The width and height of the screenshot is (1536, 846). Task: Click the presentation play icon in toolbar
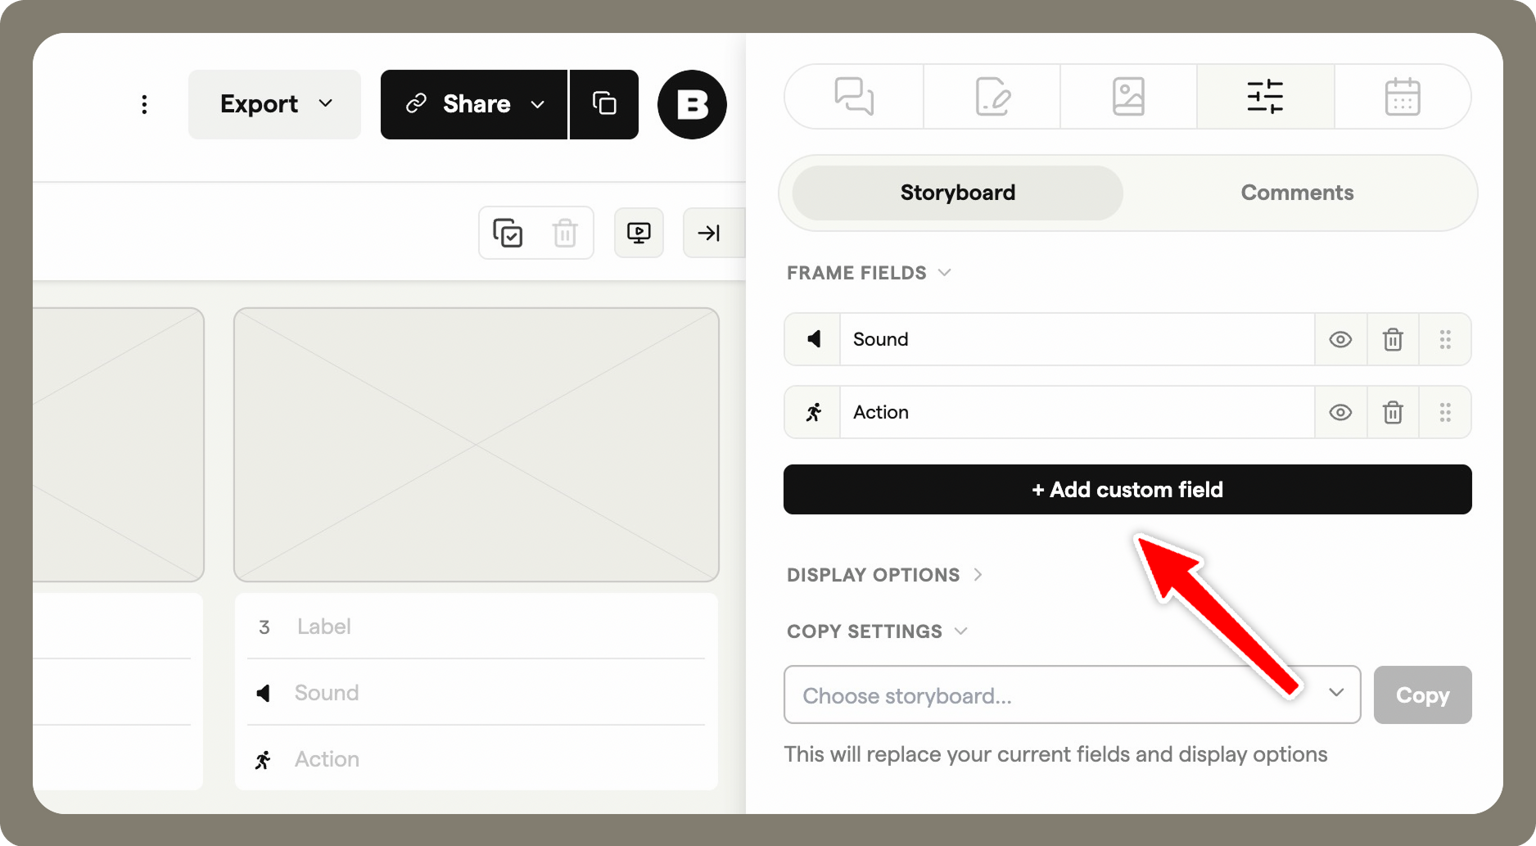(x=639, y=233)
